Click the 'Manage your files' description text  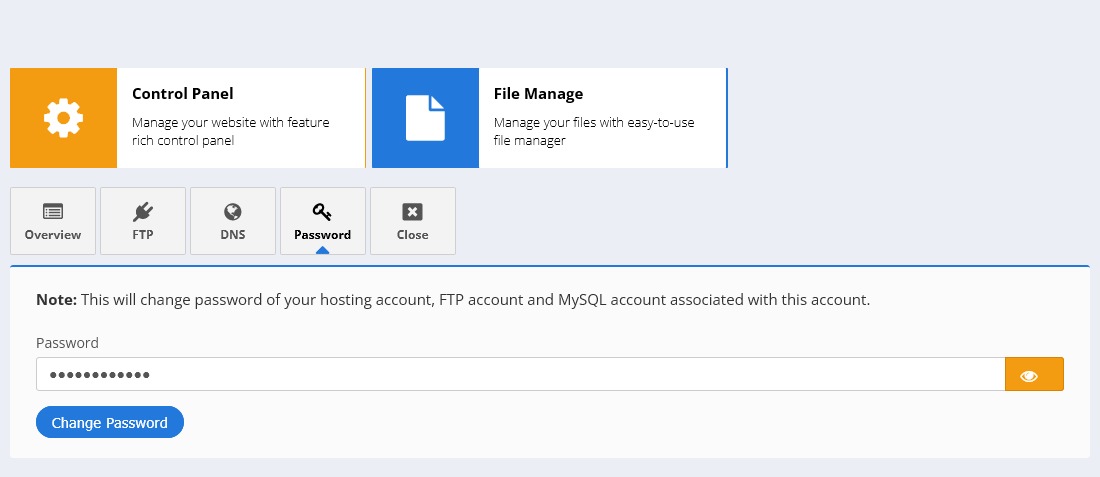tap(593, 132)
